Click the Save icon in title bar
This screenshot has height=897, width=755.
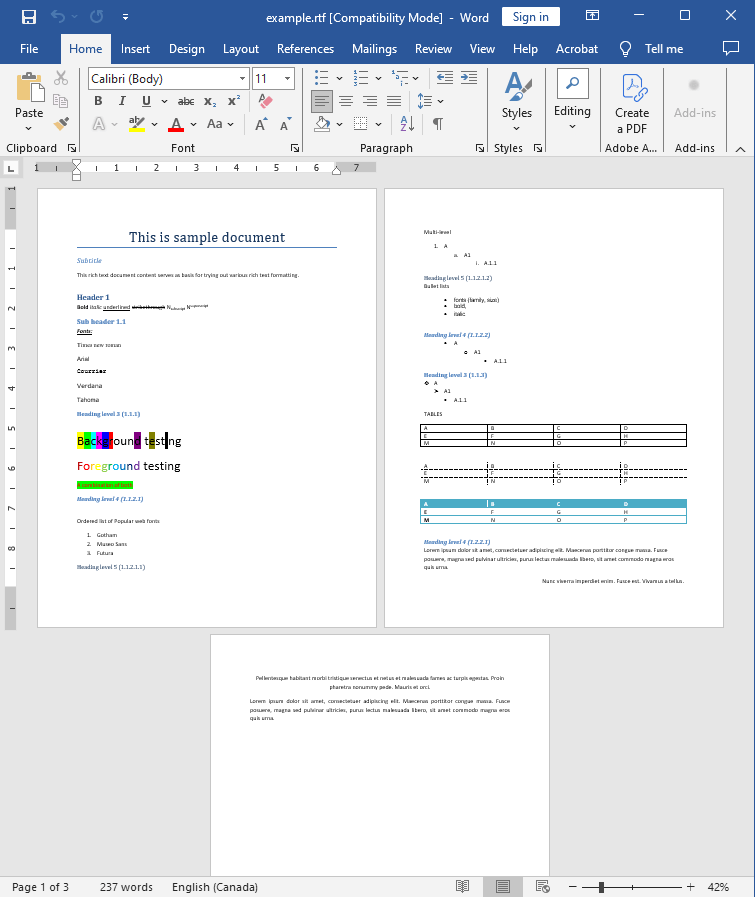click(x=28, y=17)
